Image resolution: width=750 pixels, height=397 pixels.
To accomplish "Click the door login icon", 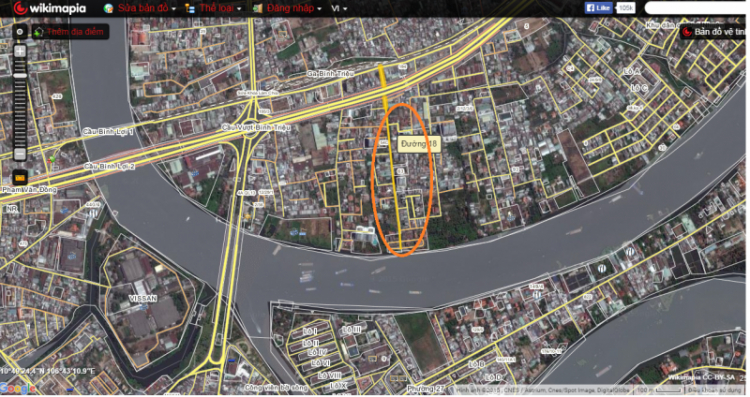I will [x=258, y=8].
